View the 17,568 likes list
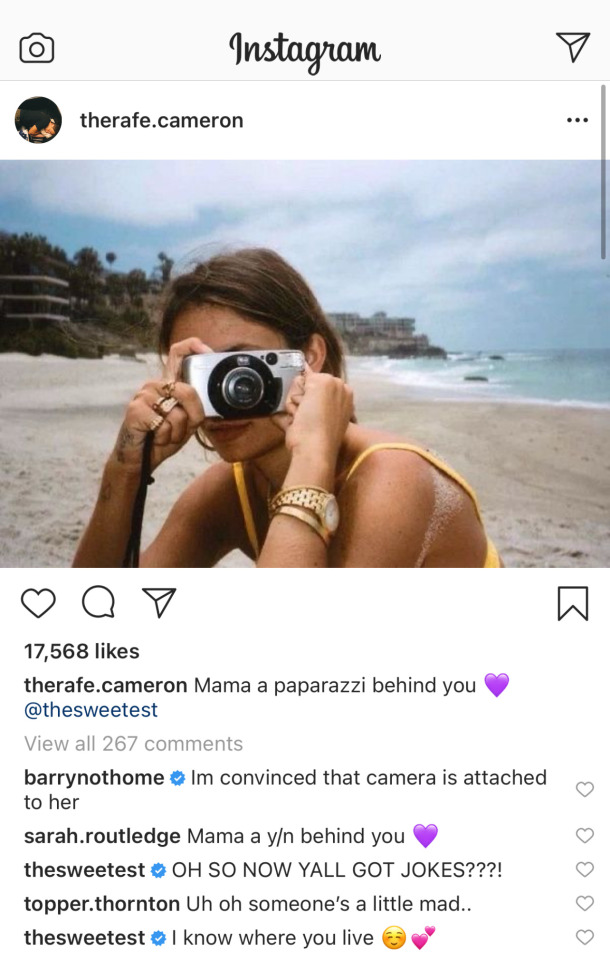The image size is (610, 960). [x=82, y=652]
